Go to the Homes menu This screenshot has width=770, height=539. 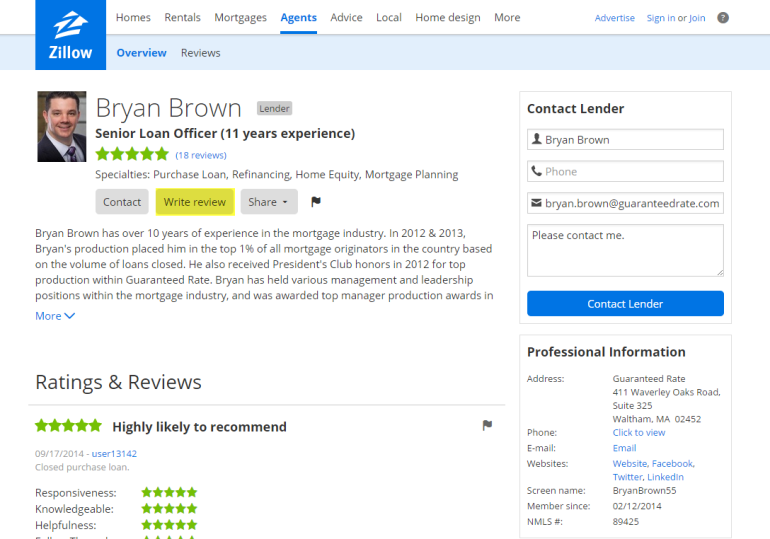coord(133,18)
